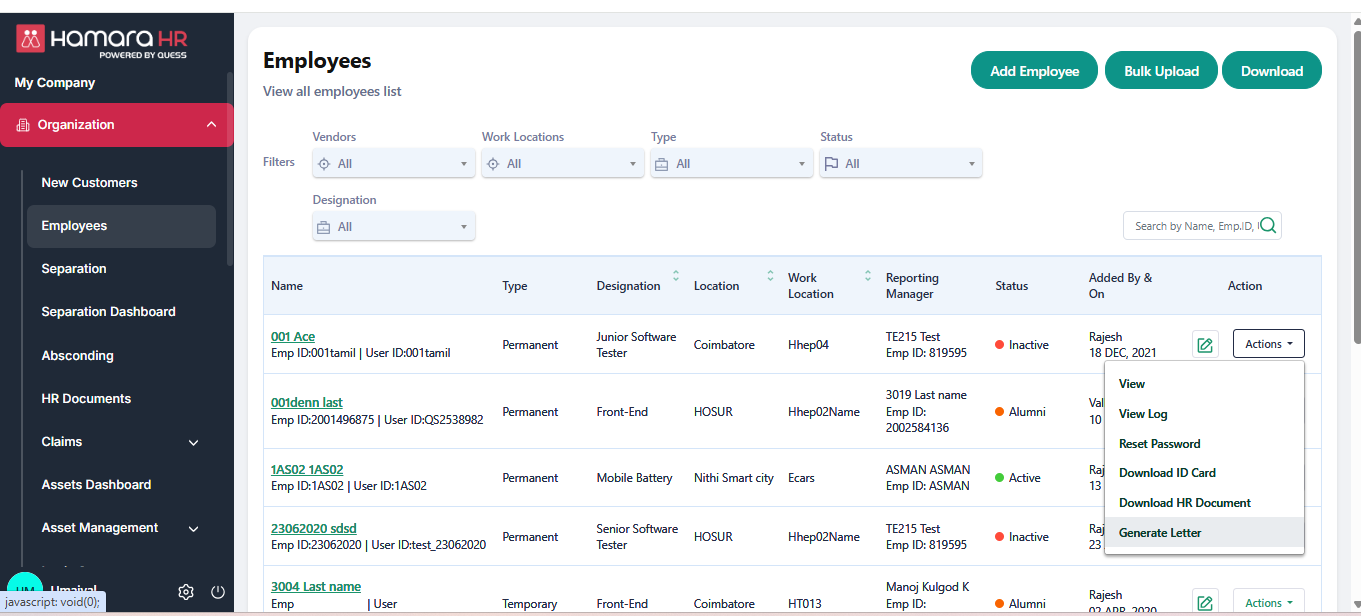Open the Work Locations filter dropdown
This screenshot has height=616, width=1361.
tap(562, 164)
